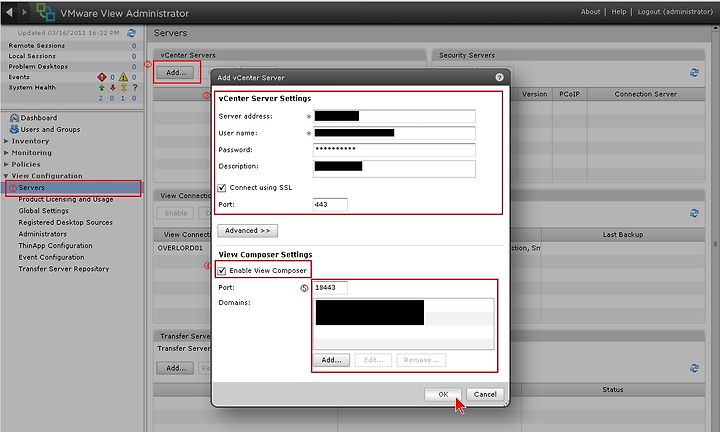This screenshot has width=720, height=432.
Task: Open Registered Desktop Sources
Action: (65, 222)
